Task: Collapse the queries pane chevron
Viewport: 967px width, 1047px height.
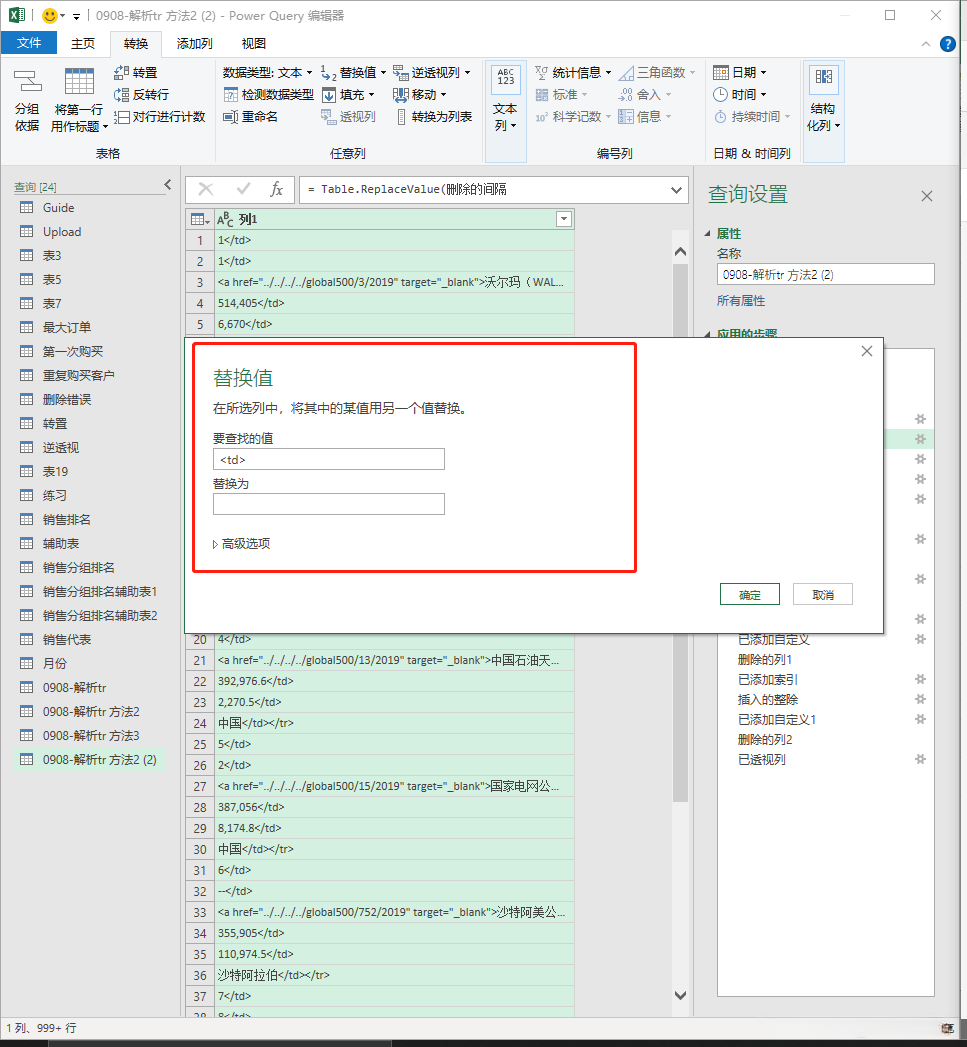Action: 168,184
